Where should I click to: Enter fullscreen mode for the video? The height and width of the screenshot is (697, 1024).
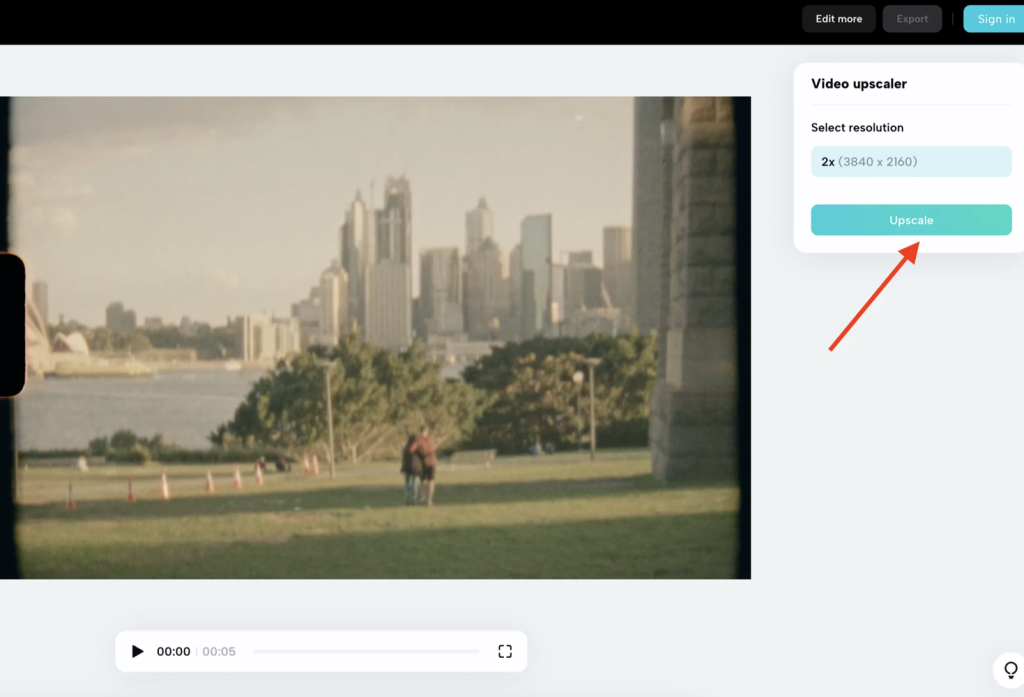tap(505, 652)
